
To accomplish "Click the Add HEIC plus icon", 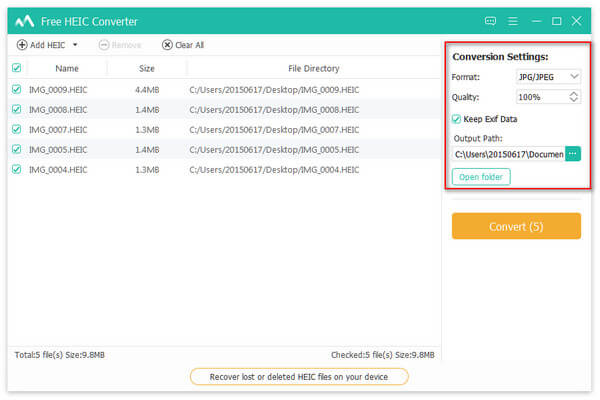I will 22,45.
